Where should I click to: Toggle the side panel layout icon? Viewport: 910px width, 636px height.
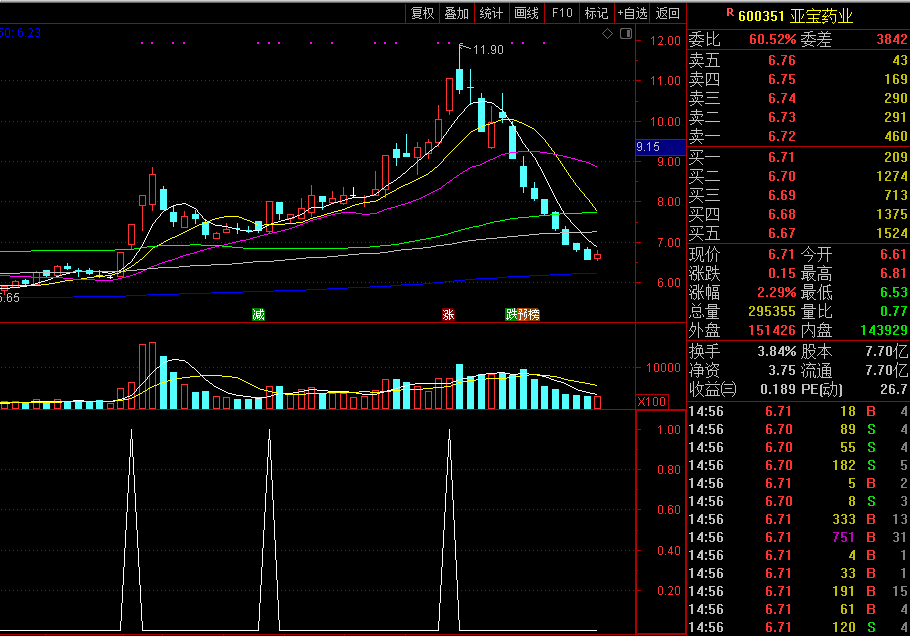[626, 34]
